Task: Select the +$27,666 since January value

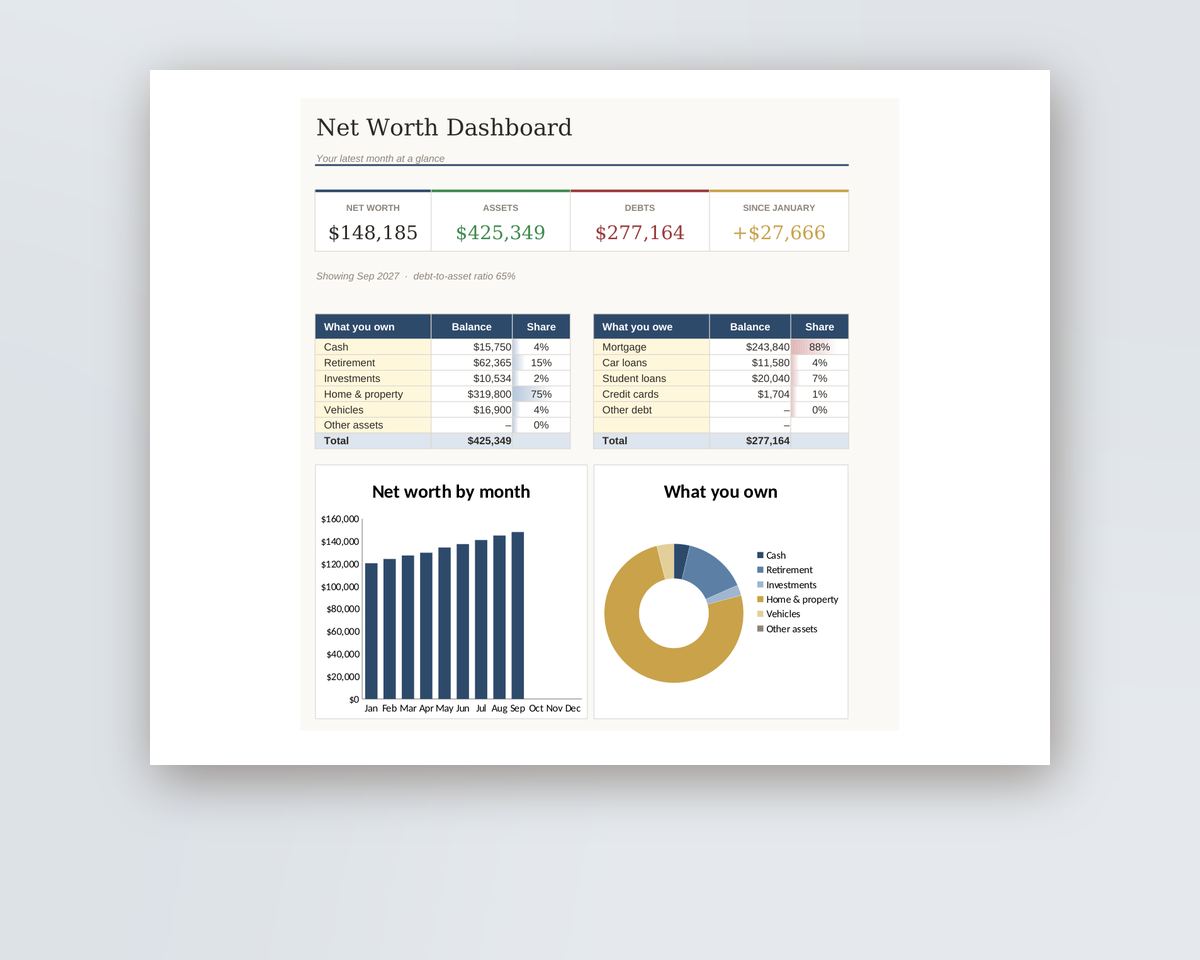Action: tap(779, 233)
